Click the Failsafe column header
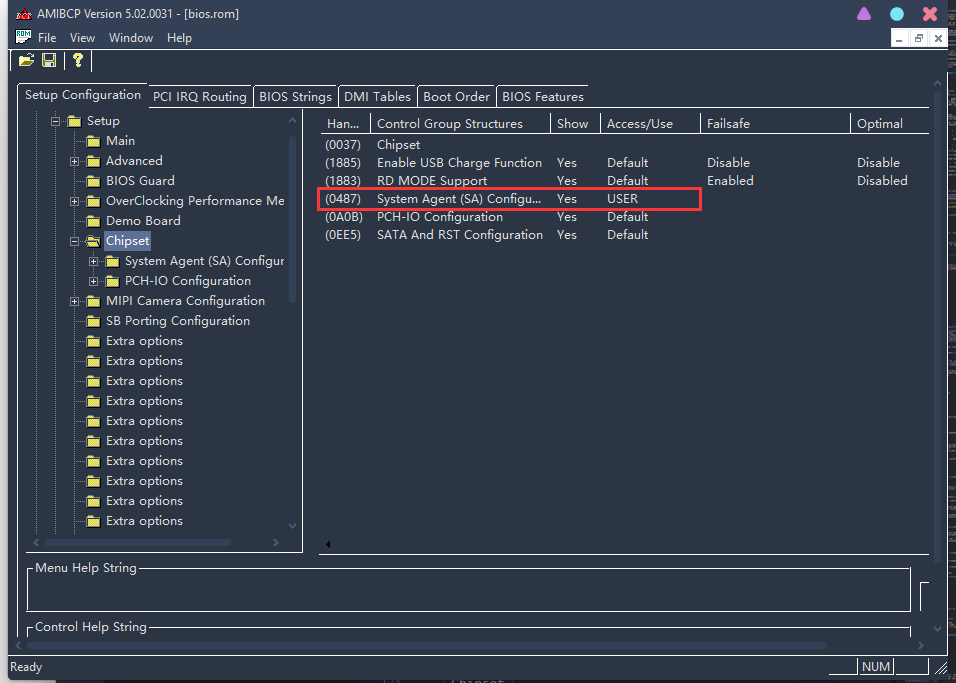 (x=775, y=124)
